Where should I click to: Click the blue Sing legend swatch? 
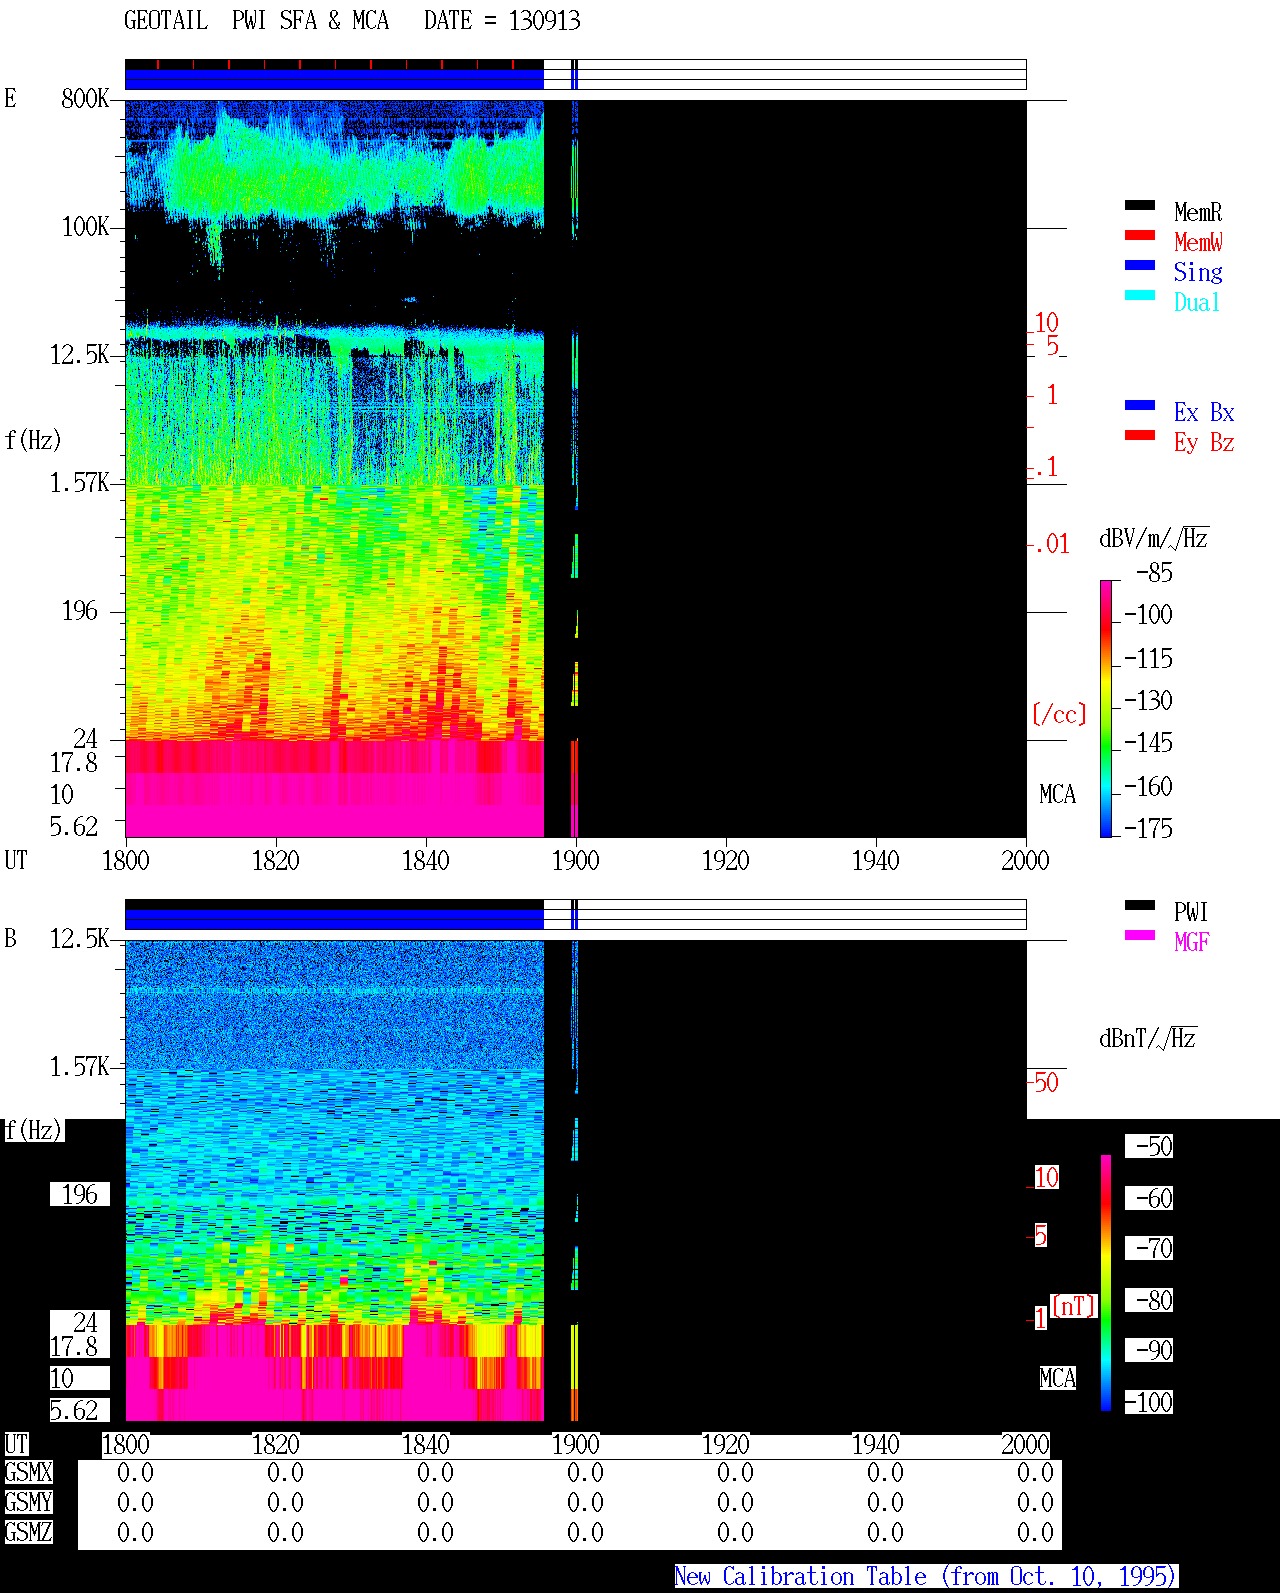tap(1140, 265)
